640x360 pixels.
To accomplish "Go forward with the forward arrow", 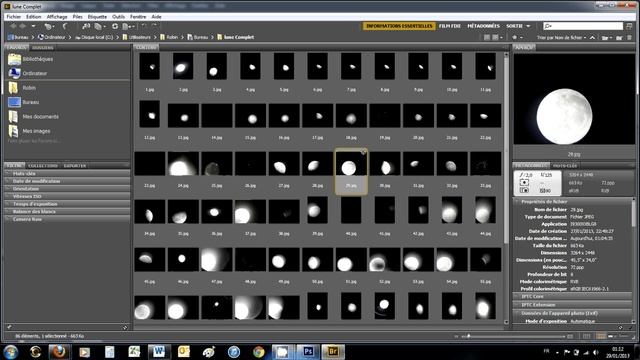I will tap(22, 26).
